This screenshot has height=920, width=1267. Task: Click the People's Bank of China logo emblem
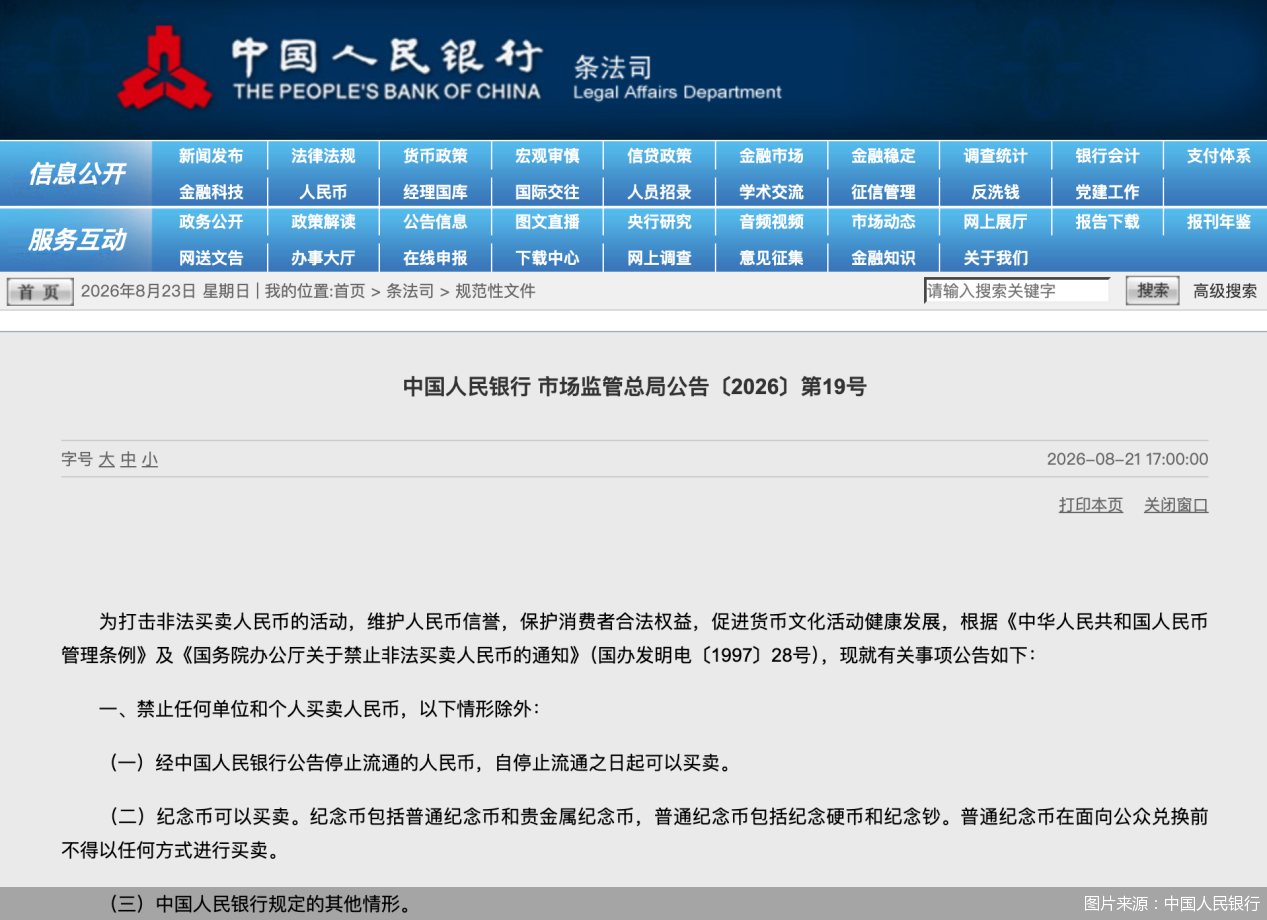[x=165, y=67]
